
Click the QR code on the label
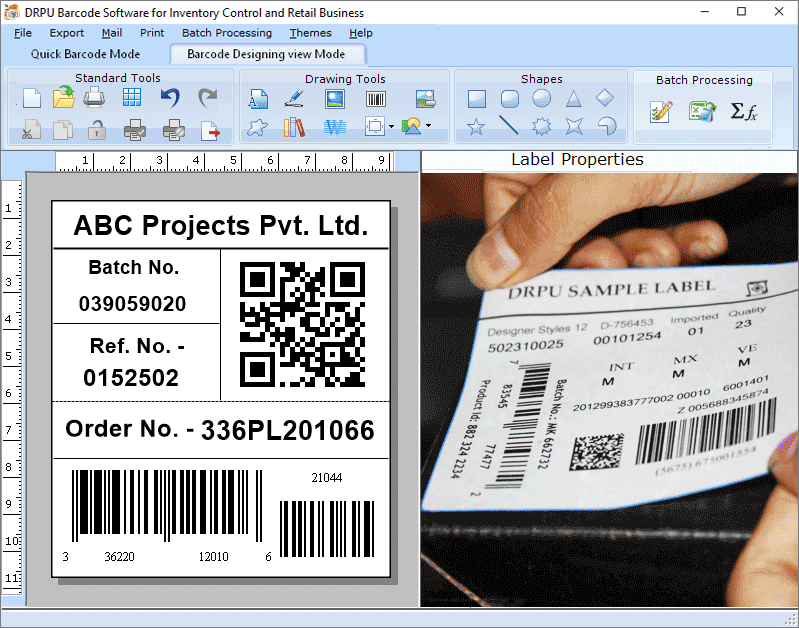point(302,324)
